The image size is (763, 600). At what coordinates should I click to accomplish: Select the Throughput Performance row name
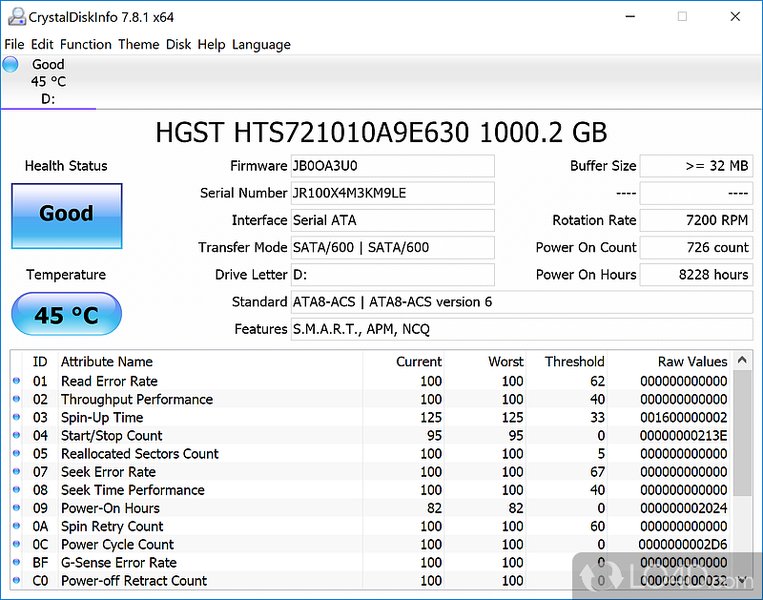click(x=137, y=399)
